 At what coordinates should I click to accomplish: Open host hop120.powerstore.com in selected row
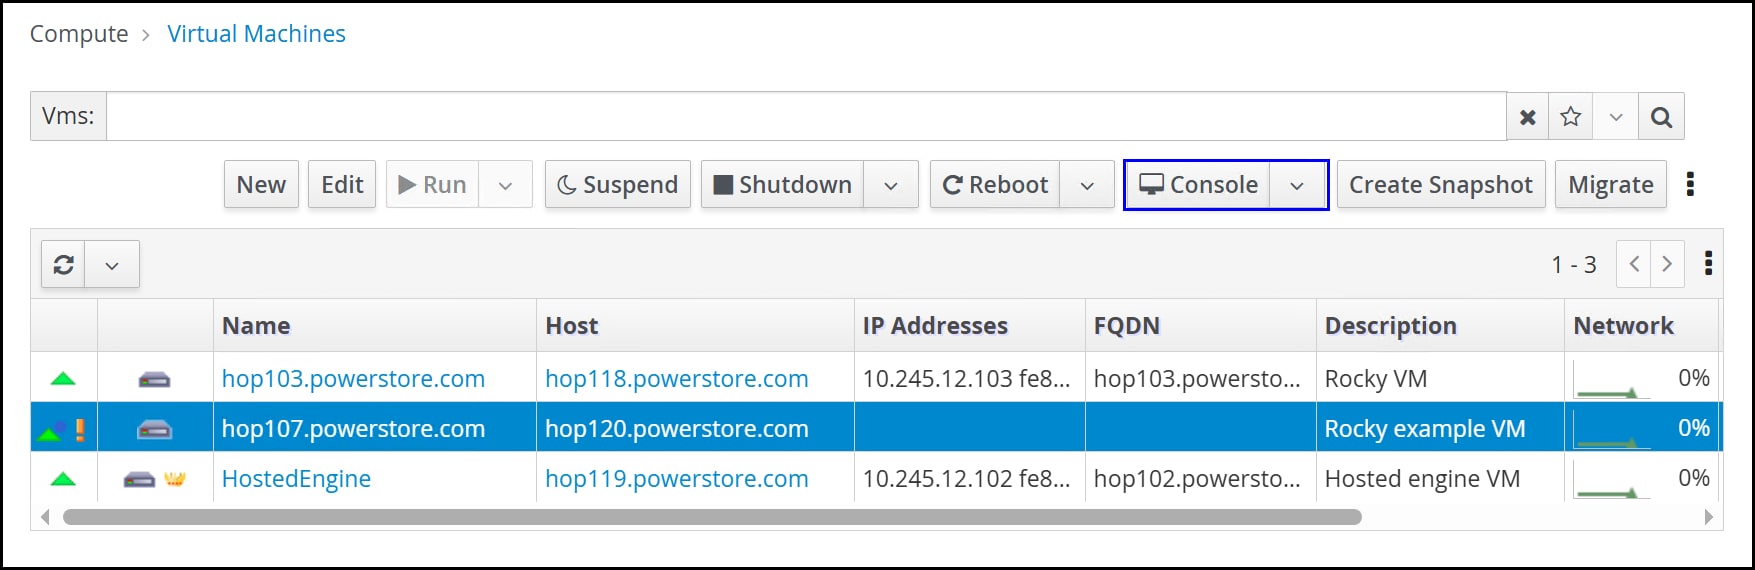(x=676, y=429)
